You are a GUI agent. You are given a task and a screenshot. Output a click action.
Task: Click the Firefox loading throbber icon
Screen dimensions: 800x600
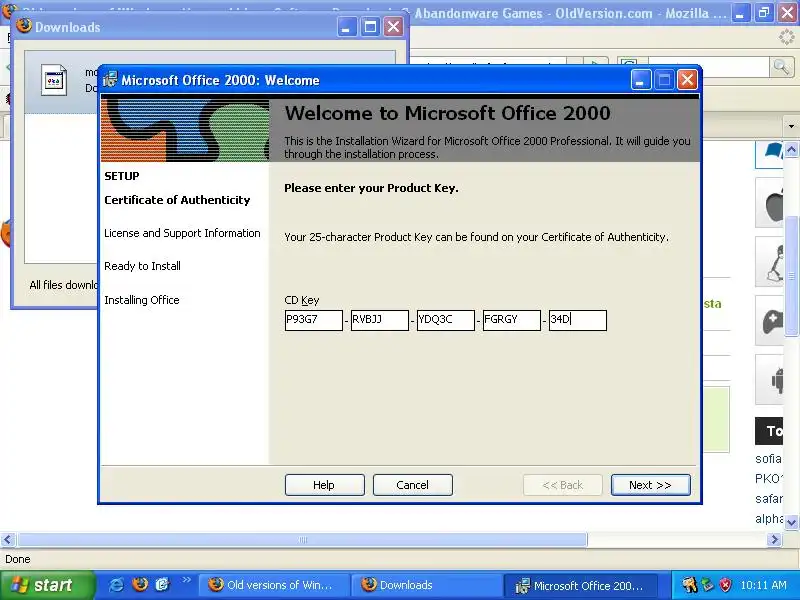[787, 37]
